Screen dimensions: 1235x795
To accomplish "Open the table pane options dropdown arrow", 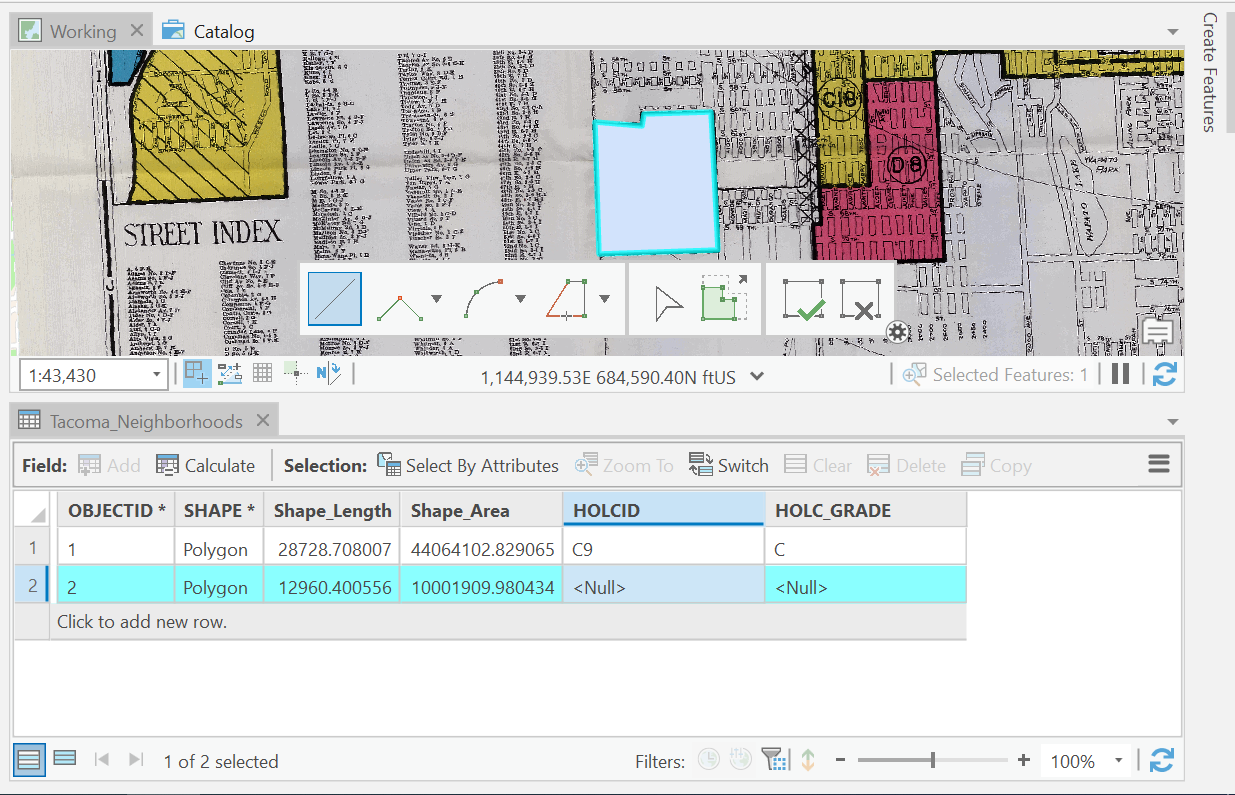I will (1173, 422).
